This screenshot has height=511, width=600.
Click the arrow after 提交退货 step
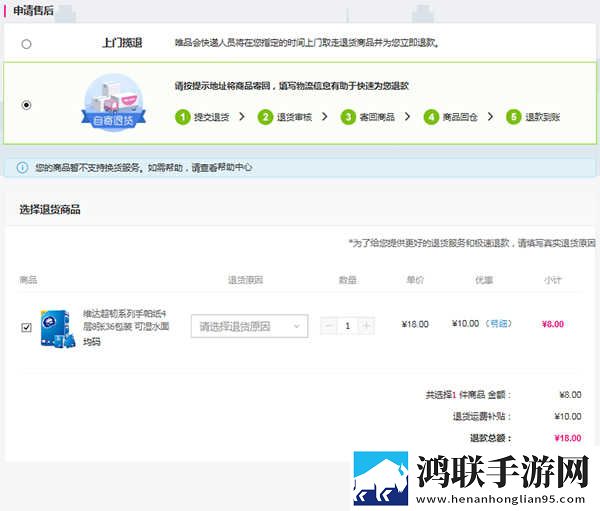242,116
